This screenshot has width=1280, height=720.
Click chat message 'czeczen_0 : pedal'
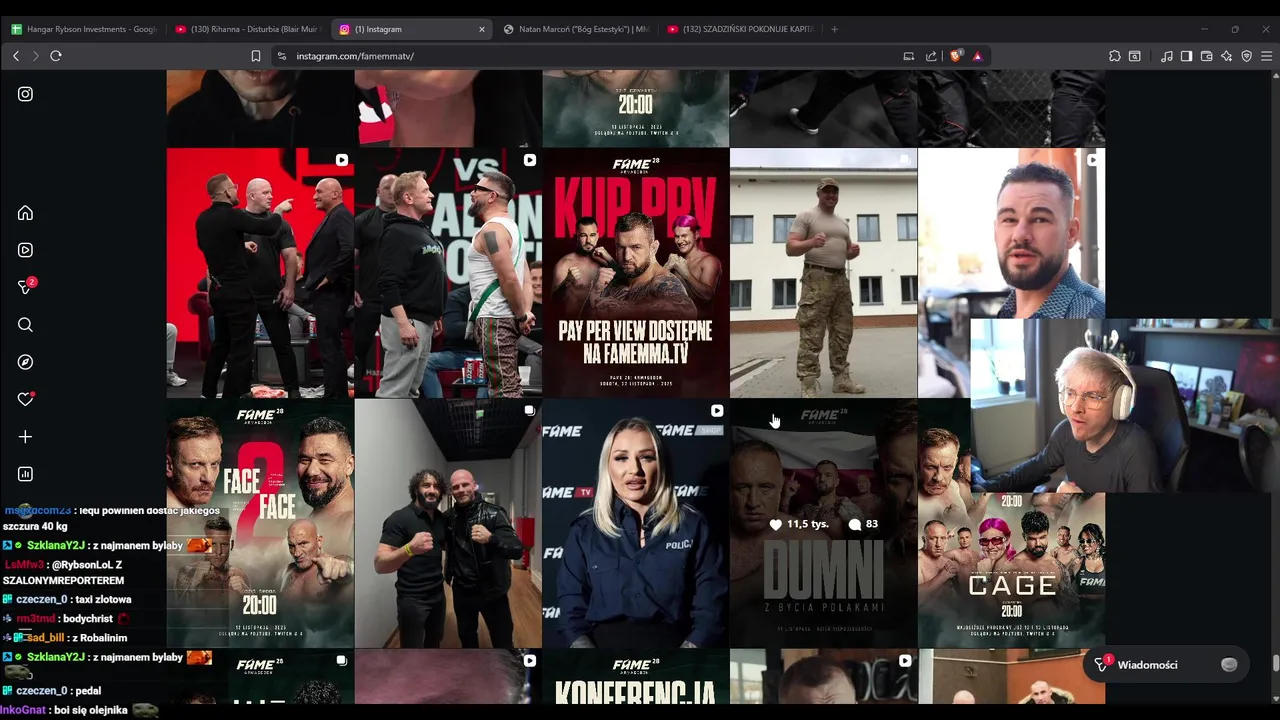pos(52,691)
